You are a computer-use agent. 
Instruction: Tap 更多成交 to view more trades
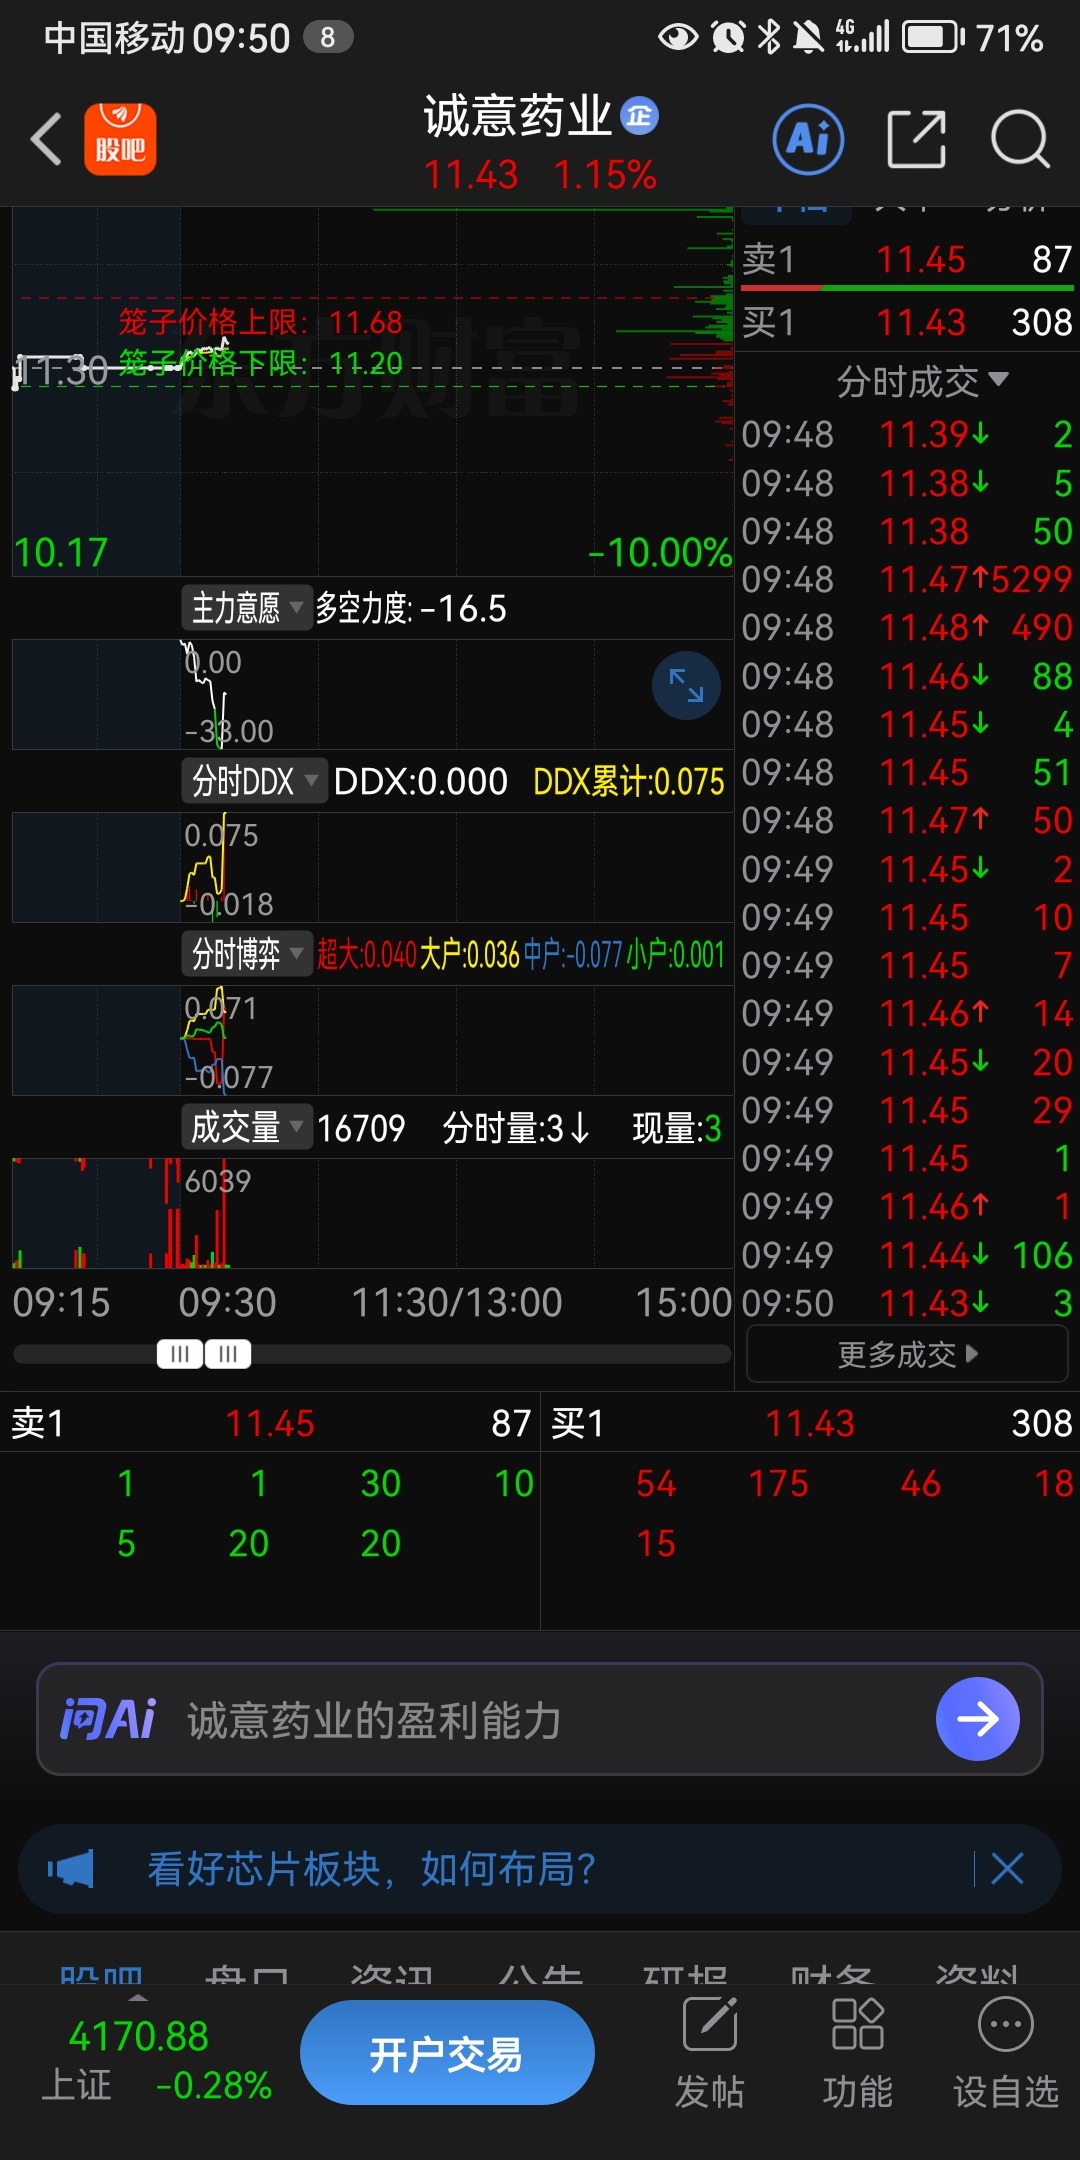point(907,1354)
